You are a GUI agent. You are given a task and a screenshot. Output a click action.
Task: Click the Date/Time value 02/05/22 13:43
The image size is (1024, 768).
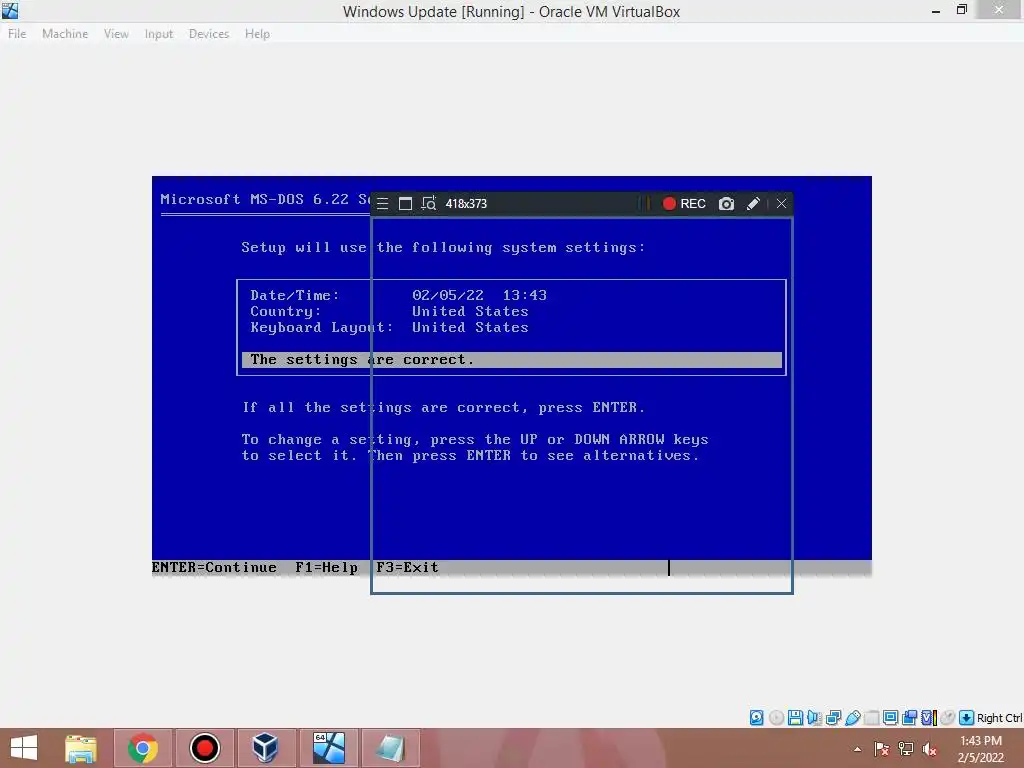(479, 295)
